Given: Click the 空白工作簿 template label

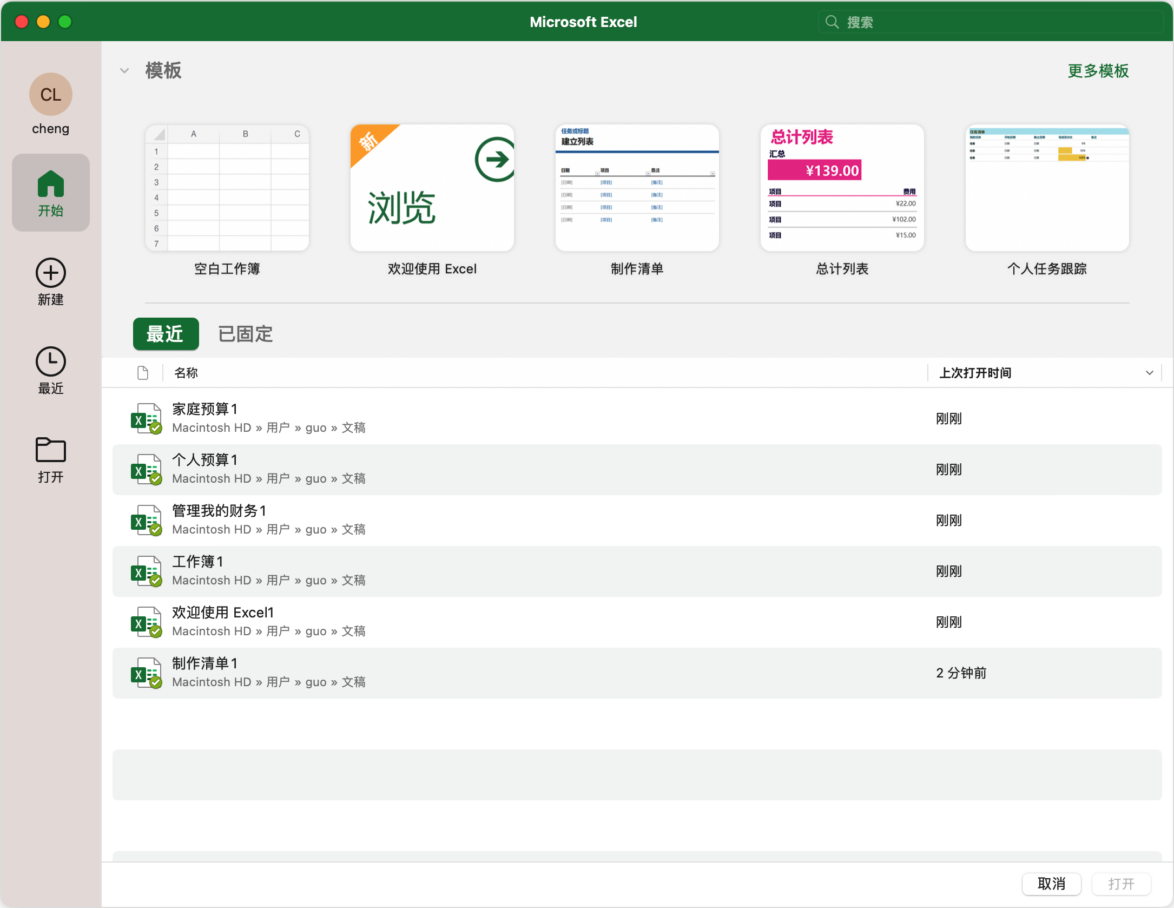Looking at the screenshot, I should point(227,269).
